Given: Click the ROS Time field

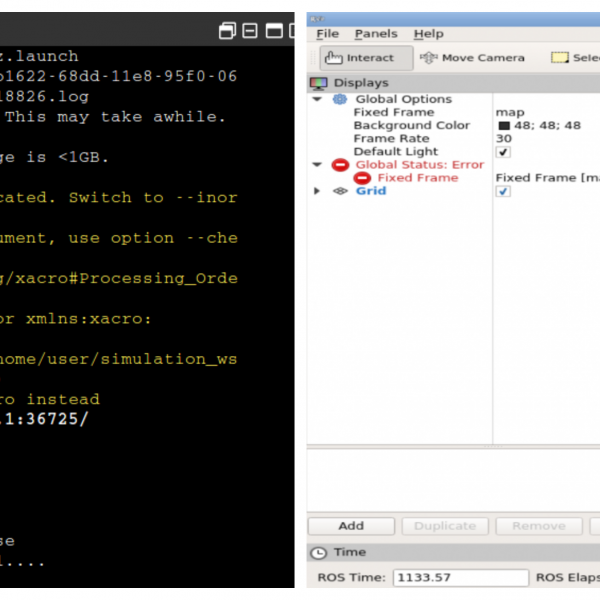Looking at the screenshot, I should (461, 577).
